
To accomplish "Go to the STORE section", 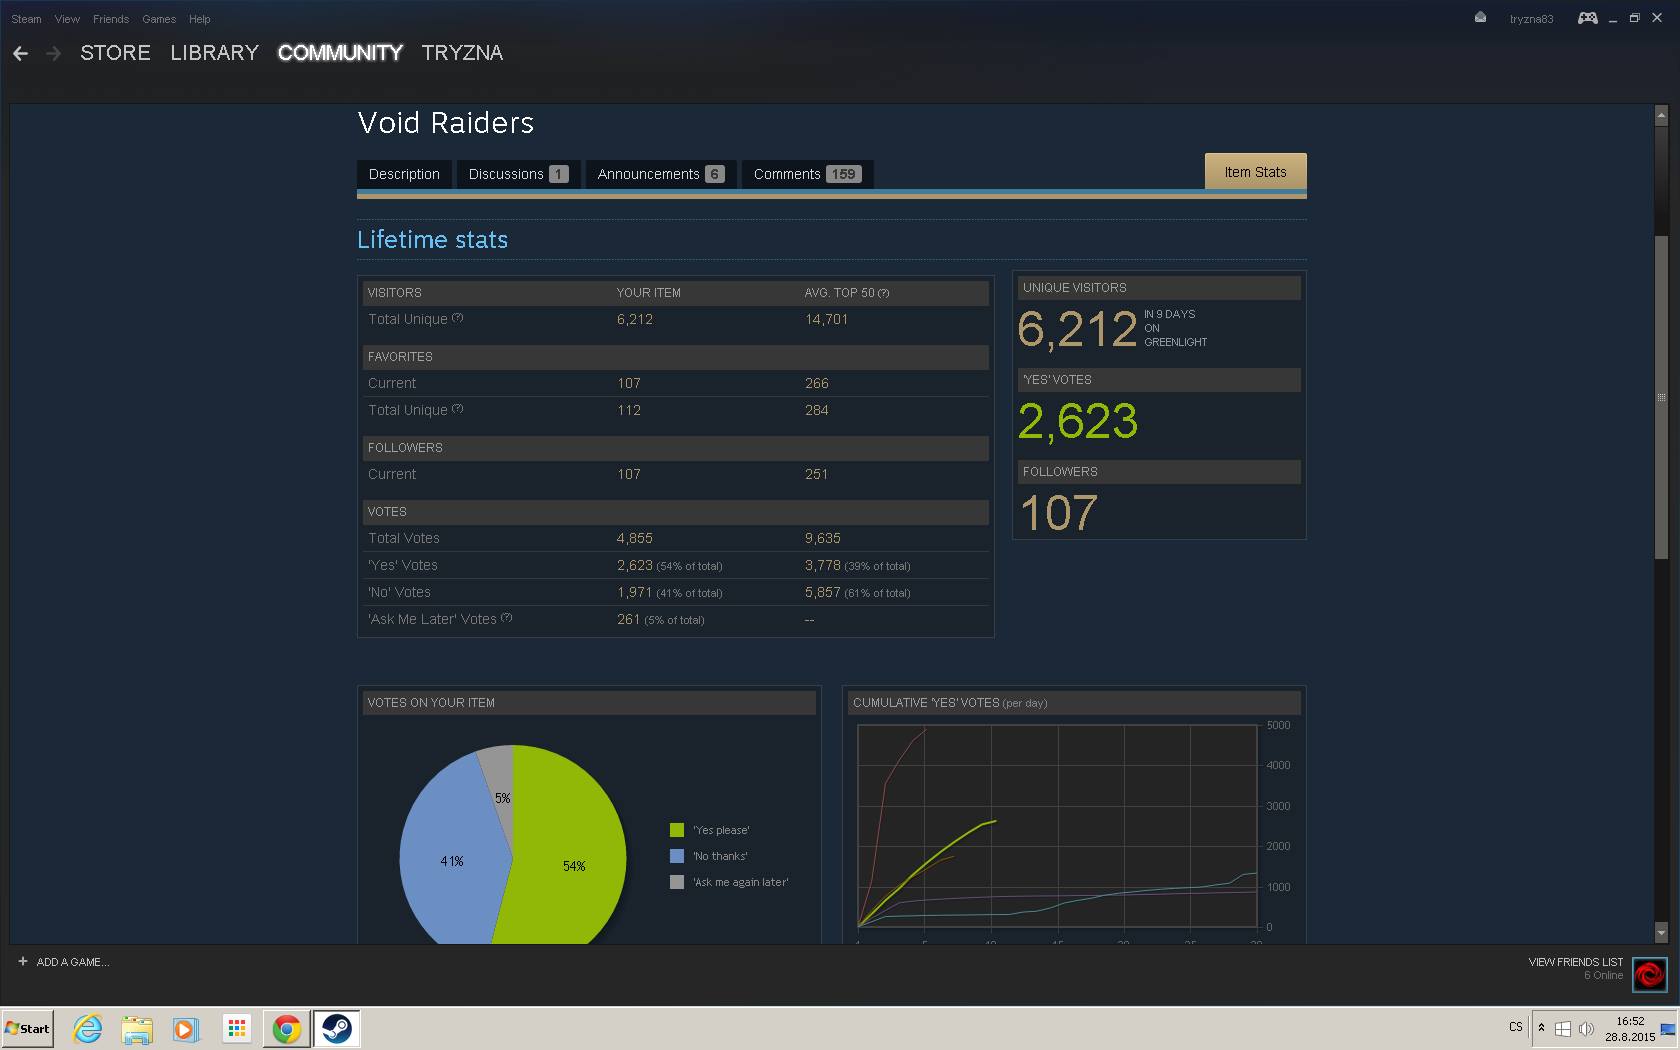I will click(x=115, y=53).
